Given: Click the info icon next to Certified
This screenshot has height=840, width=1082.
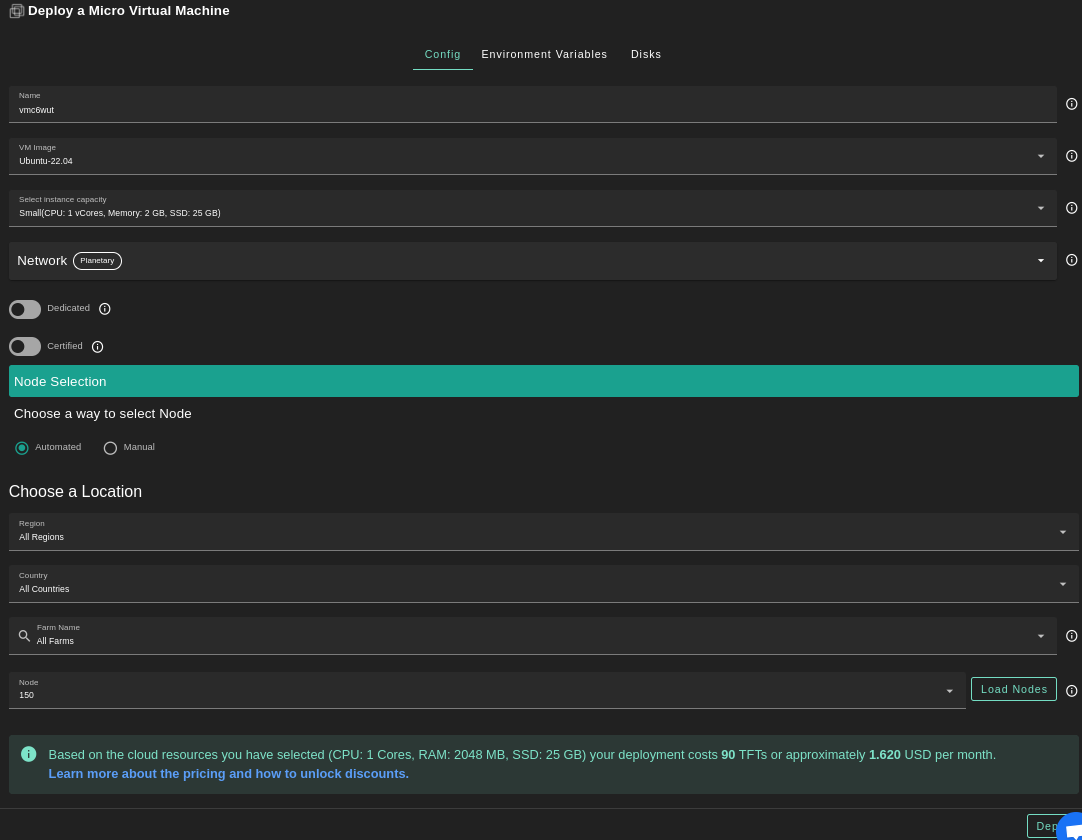Looking at the screenshot, I should click(97, 347).
